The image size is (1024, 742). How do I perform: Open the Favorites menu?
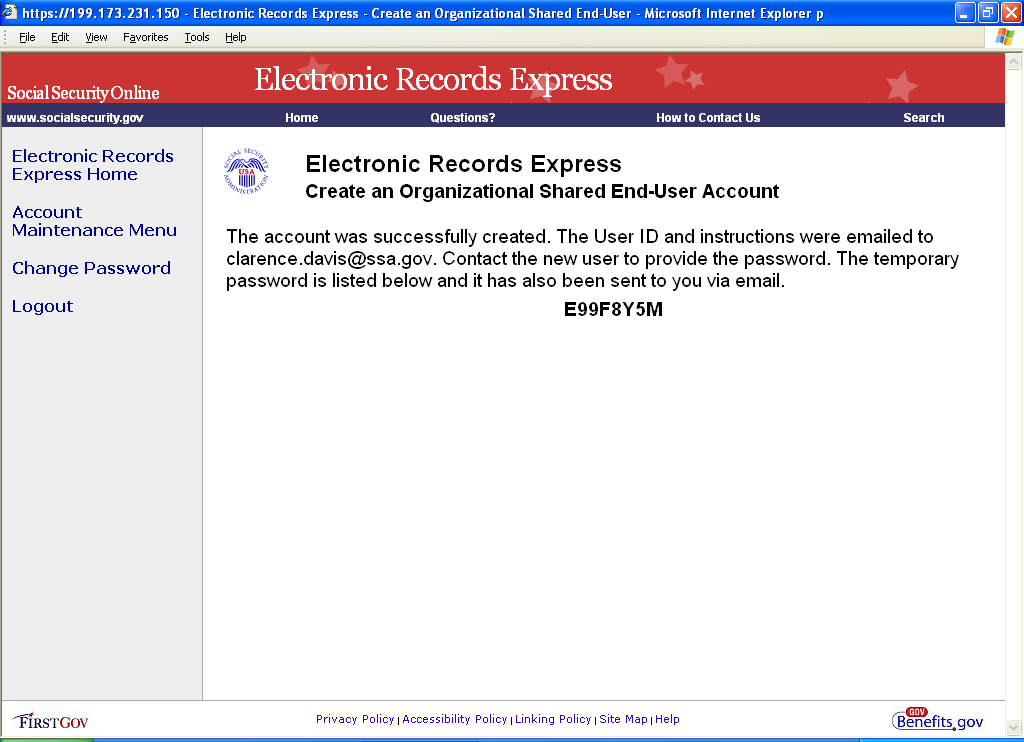tap(146, 37)
